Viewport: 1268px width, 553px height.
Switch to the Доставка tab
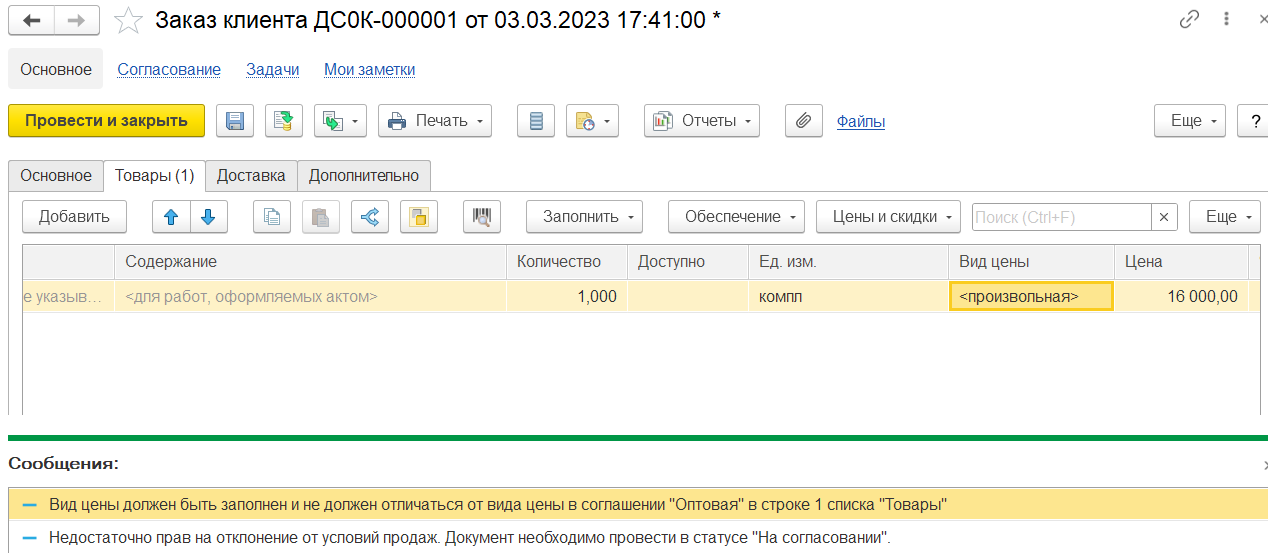coord(251,176)
